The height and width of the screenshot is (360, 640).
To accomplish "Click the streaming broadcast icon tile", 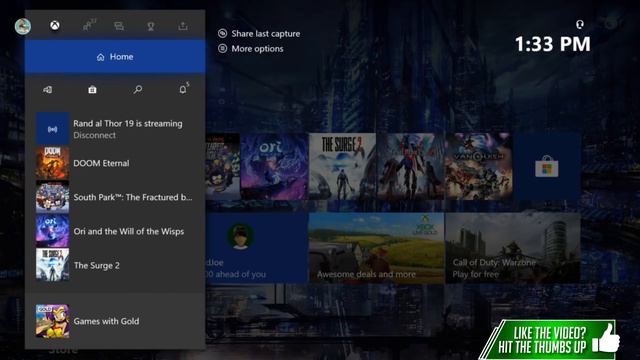I will [x=52, y=129].
